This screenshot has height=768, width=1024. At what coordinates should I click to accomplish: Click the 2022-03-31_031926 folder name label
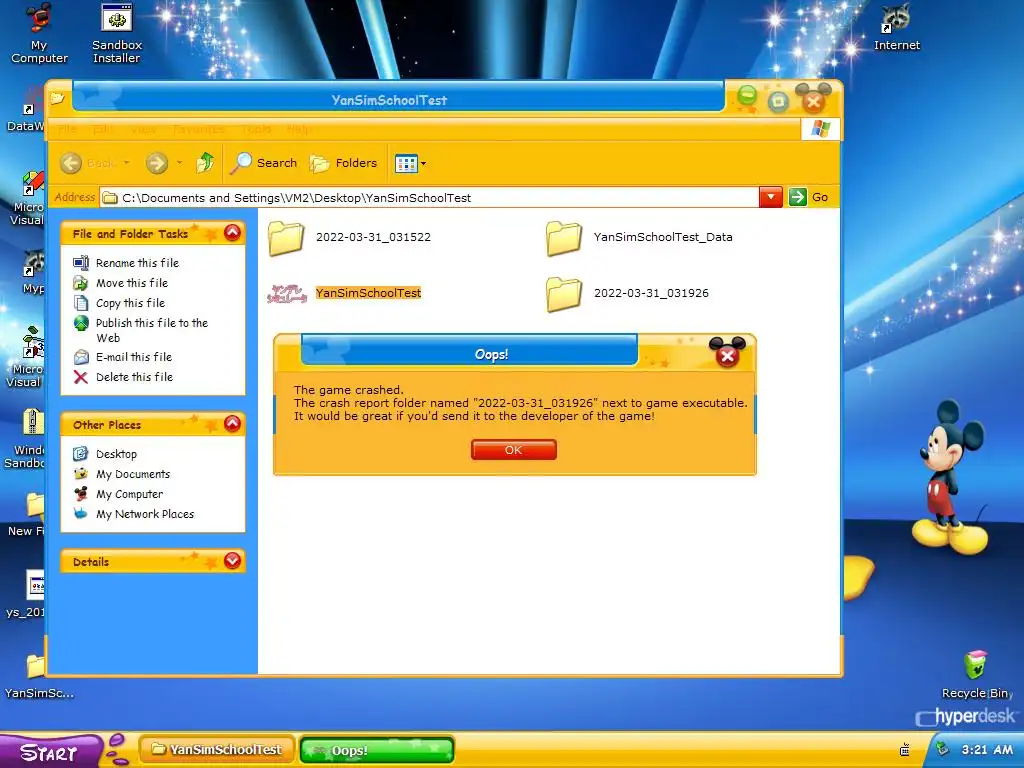click(x=651, y=293)
